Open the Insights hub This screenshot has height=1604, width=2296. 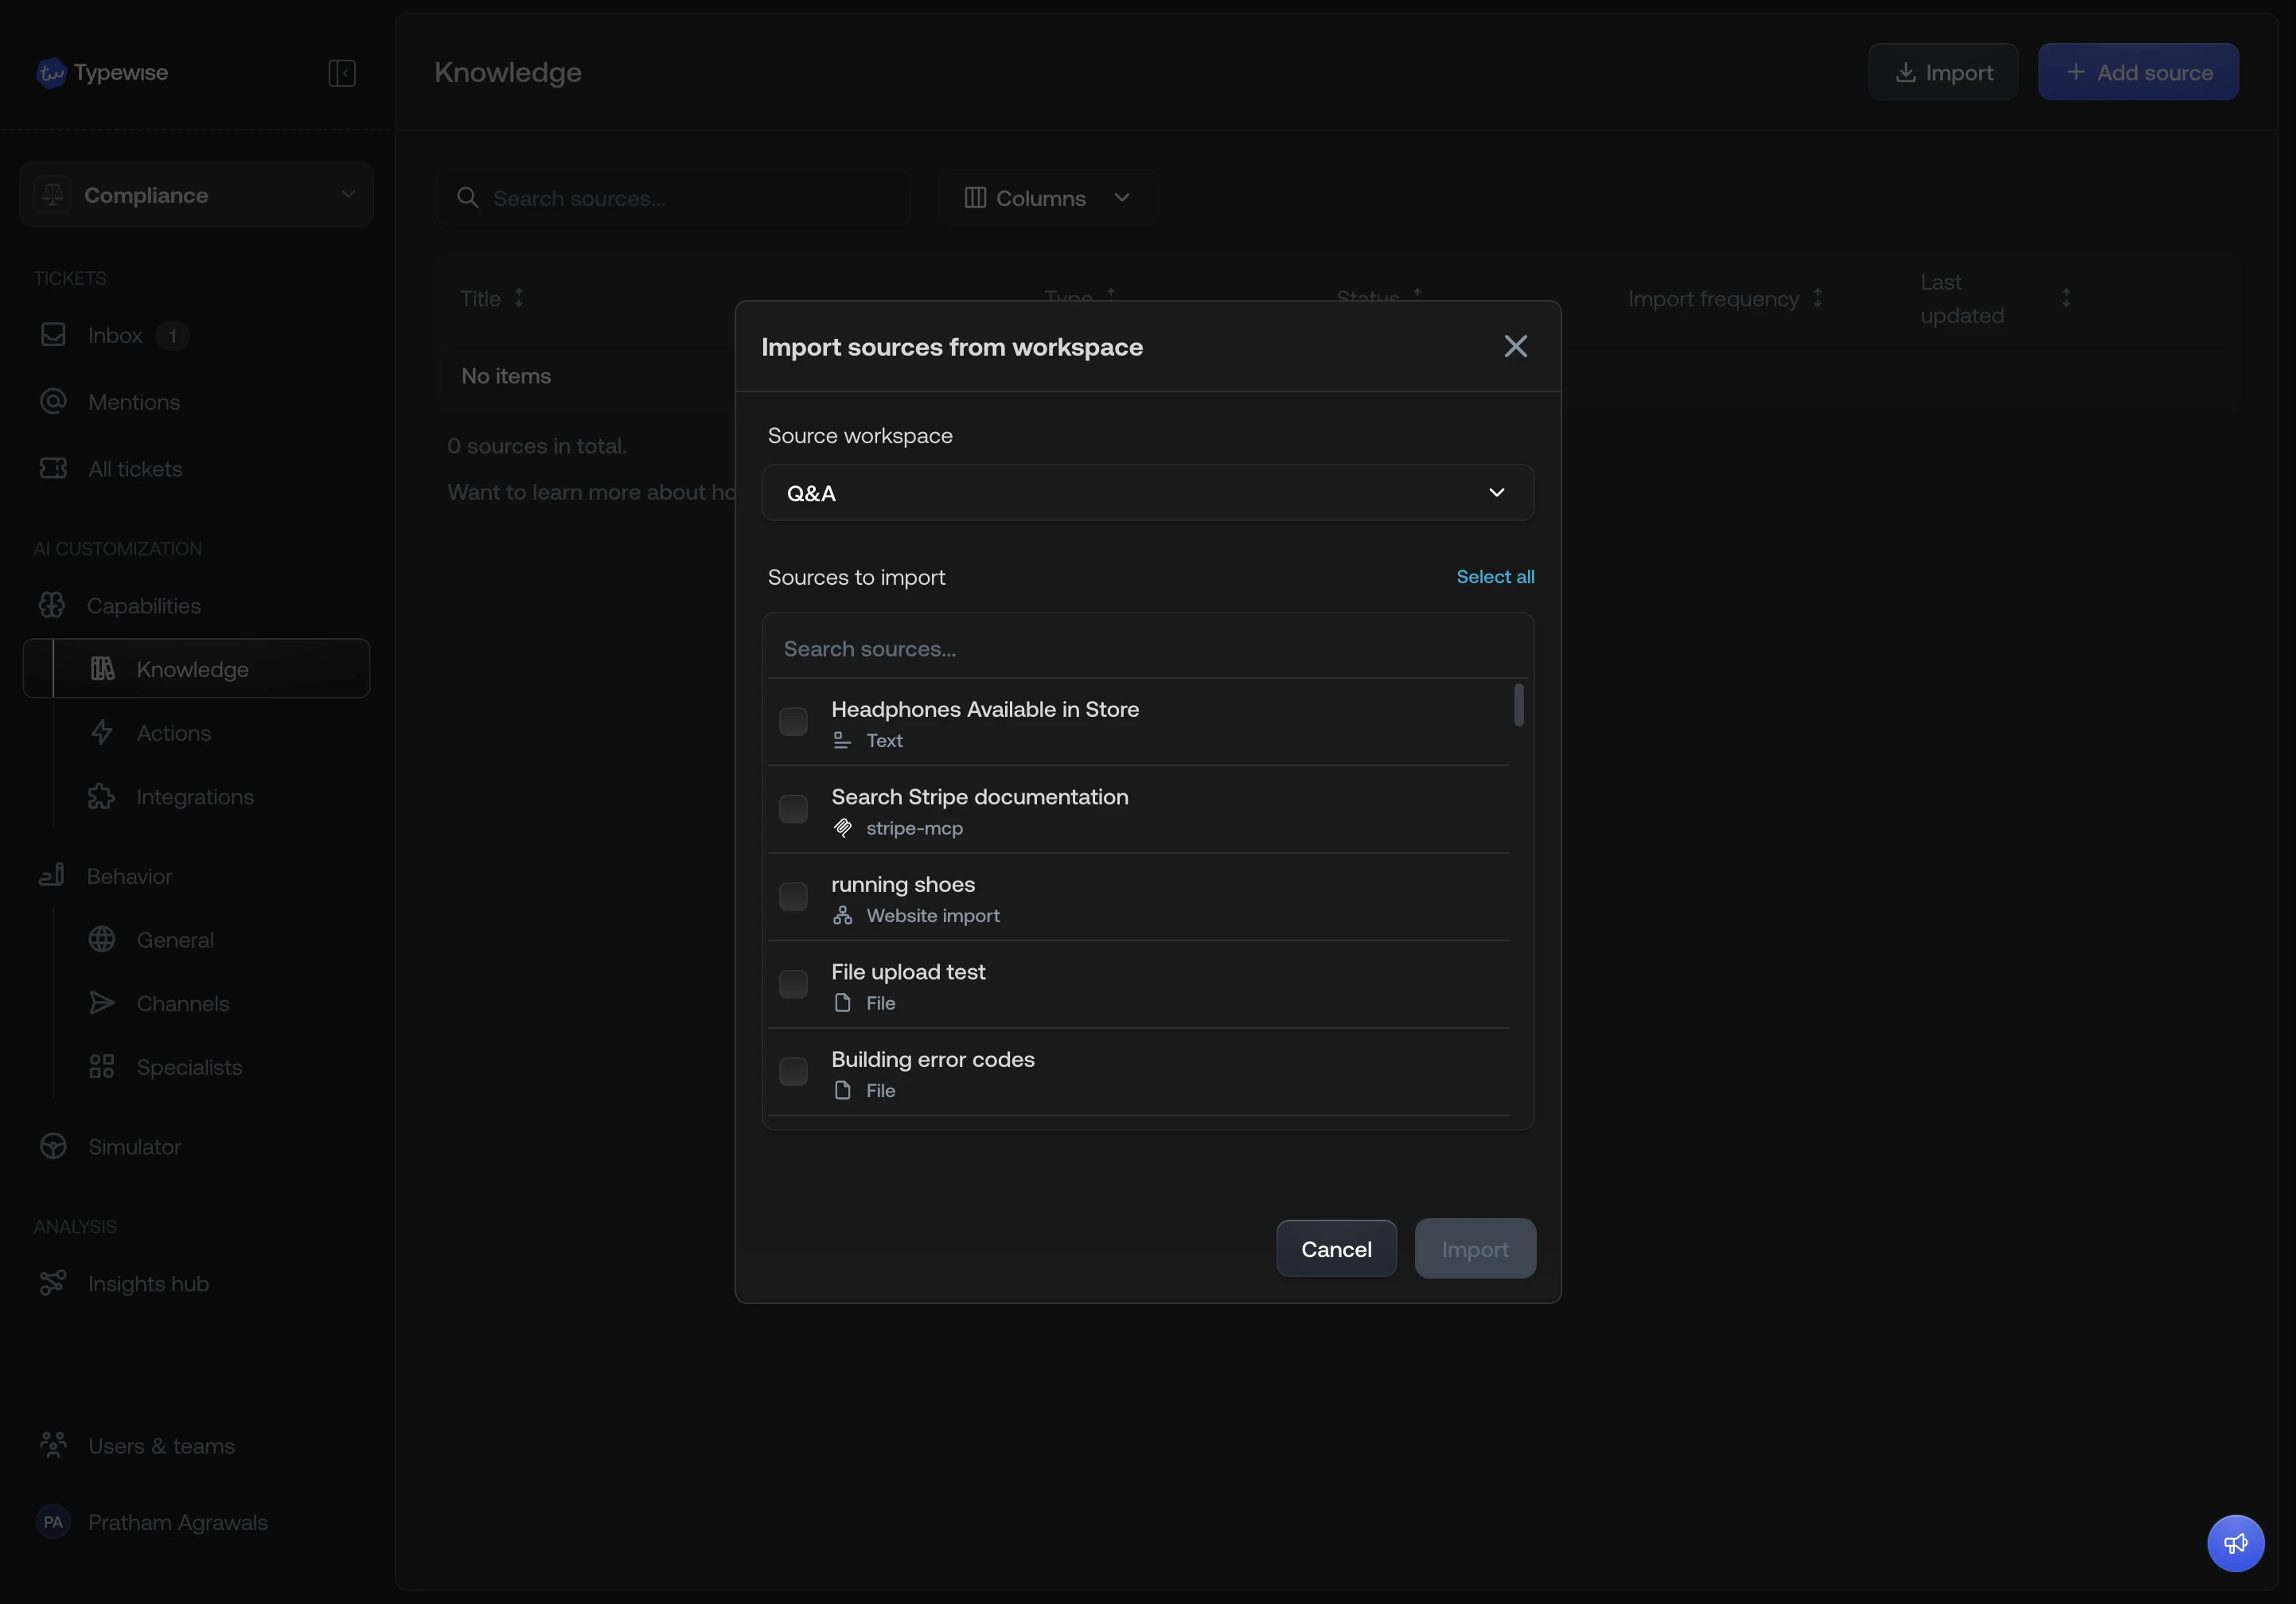click(x=147, y=1284)
